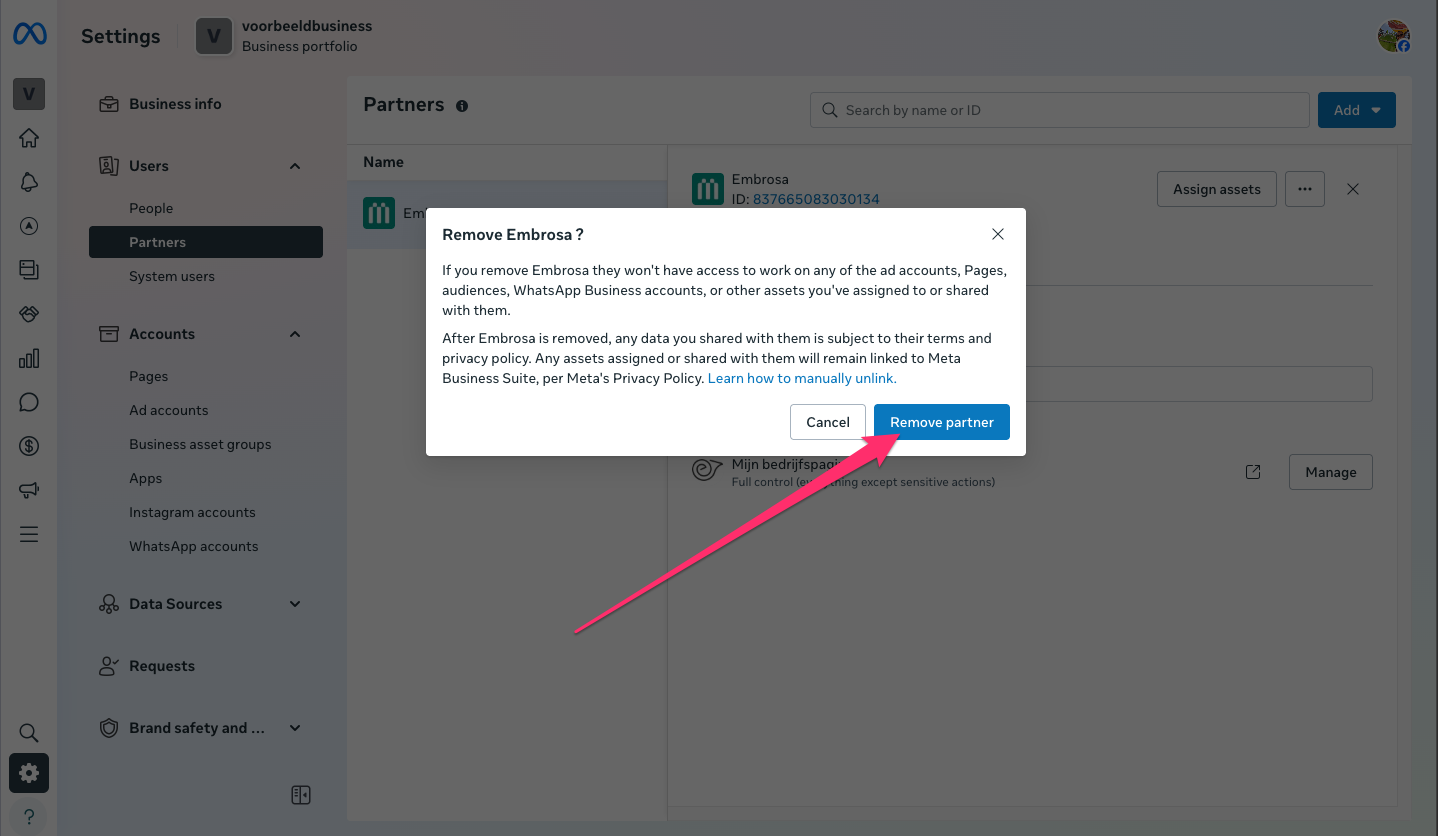The height and width of the screenshot is (836, 1438).
Task: Cancel the Remove Embrosa dialog
Action: pos(828,422)
